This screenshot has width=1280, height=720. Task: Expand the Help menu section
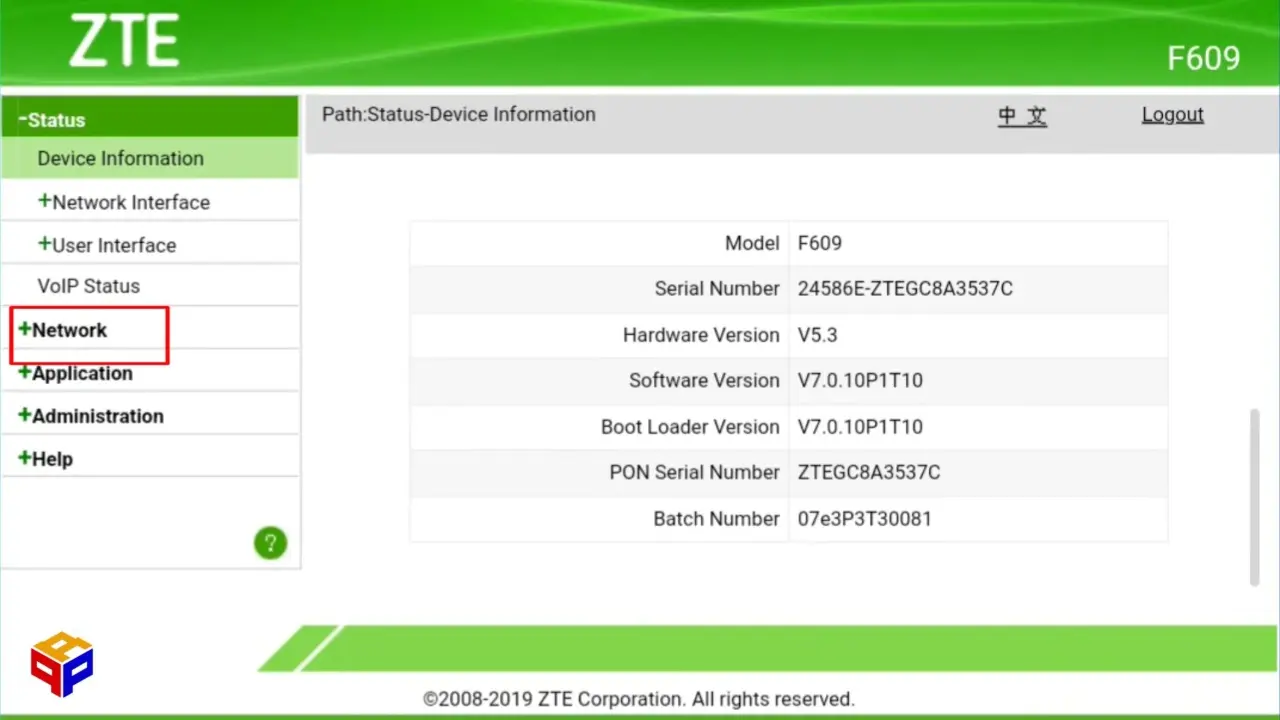[x=52, y=458]
